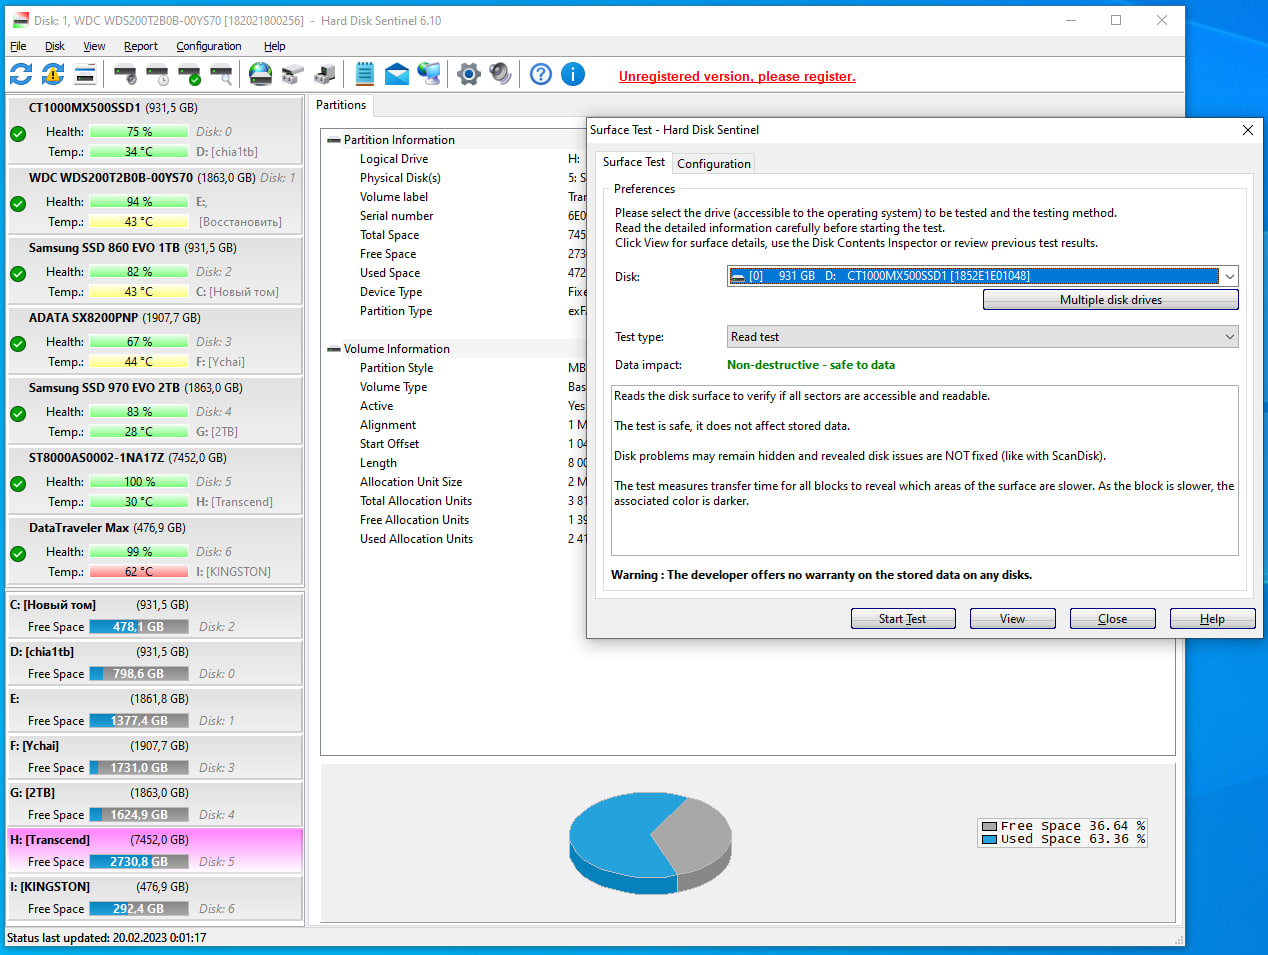The image size is (1268, 955).
Task: Click the disk panel icon beside the refresh icons
Action: click(x=85, y=74)
